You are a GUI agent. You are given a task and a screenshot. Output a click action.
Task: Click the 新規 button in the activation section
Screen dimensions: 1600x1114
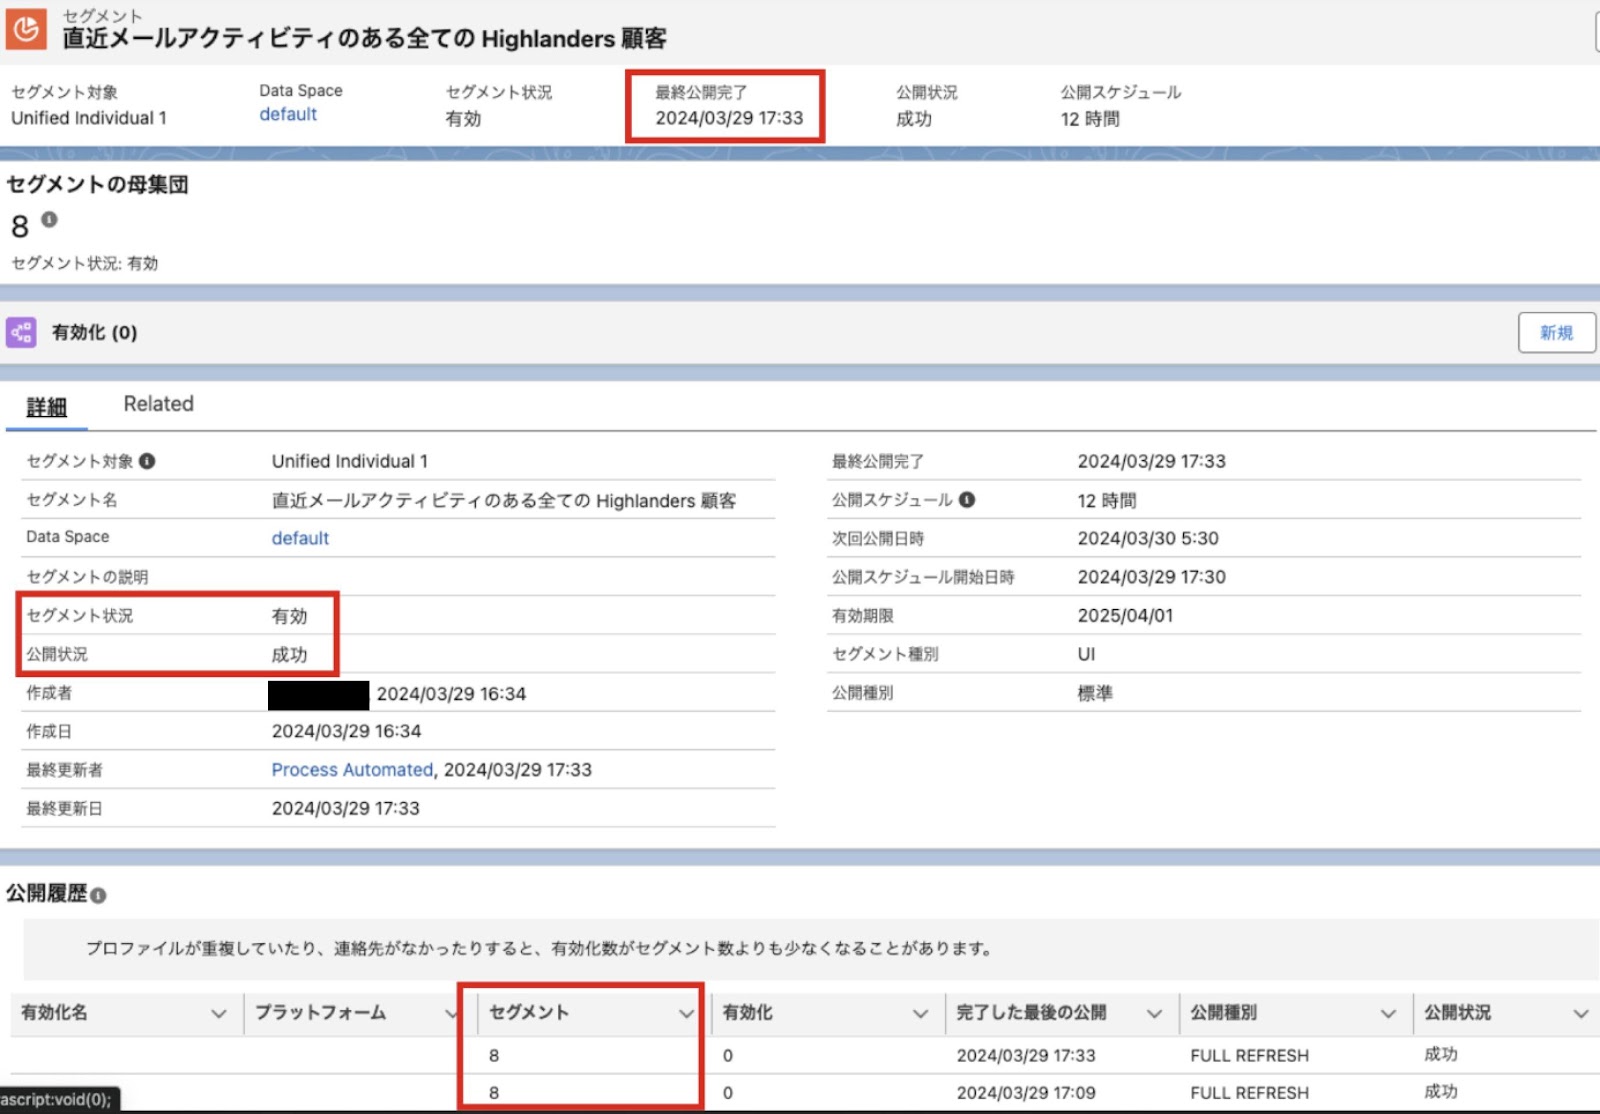point(1556,332)
